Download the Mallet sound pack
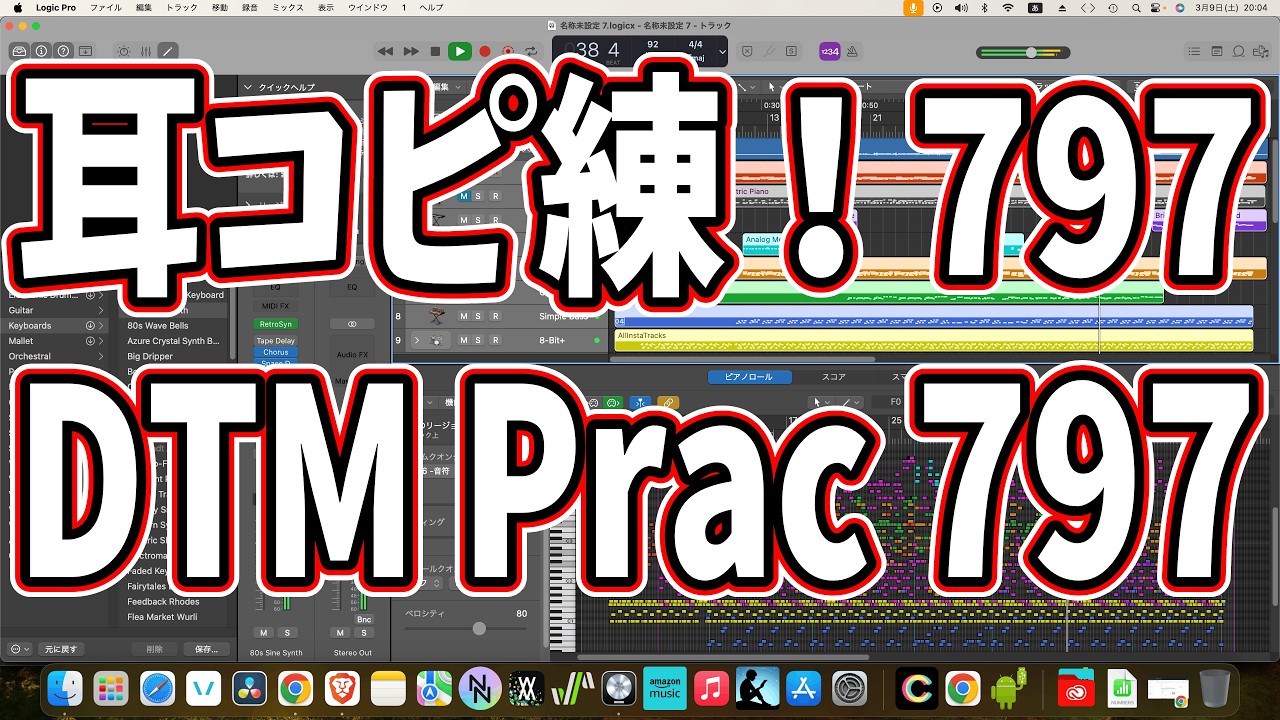The height and width of the screenshot is (720, 1280). pyautogui.click(x=90, y=341)
